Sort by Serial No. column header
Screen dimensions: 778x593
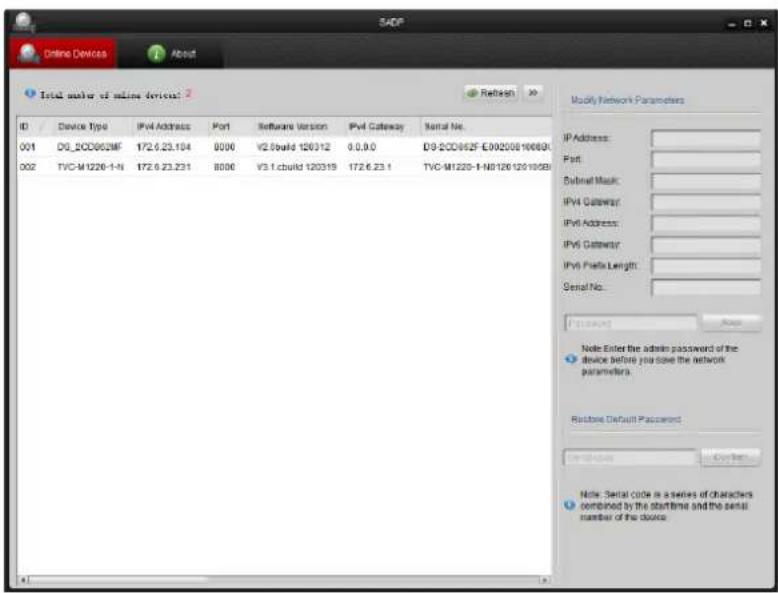(486, 127)
